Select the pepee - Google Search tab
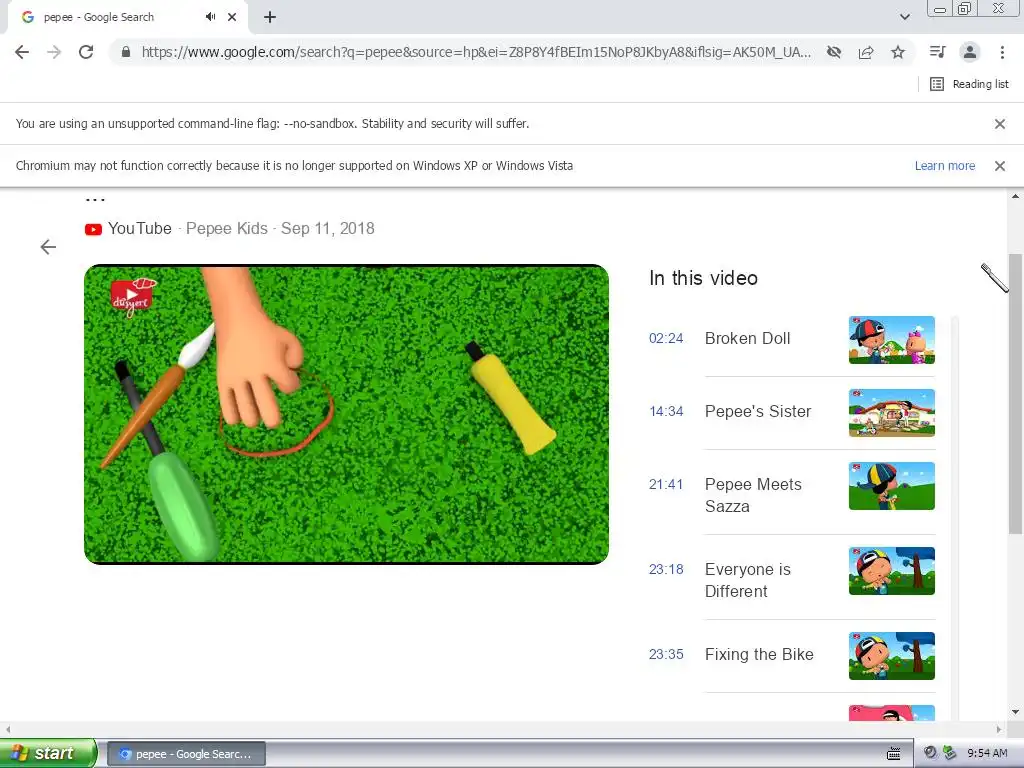 coord(127,17)
